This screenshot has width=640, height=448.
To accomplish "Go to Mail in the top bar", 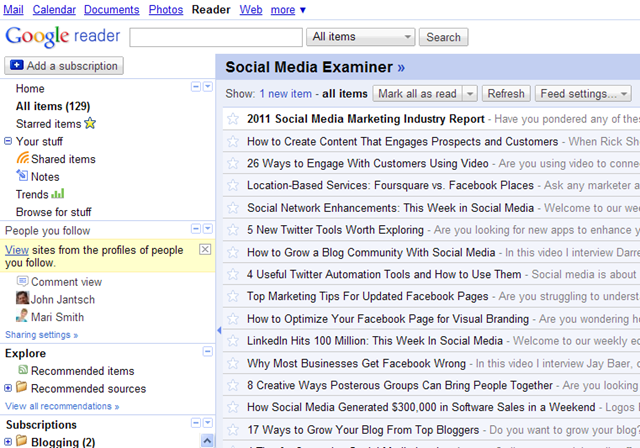I will pos(13,9).
